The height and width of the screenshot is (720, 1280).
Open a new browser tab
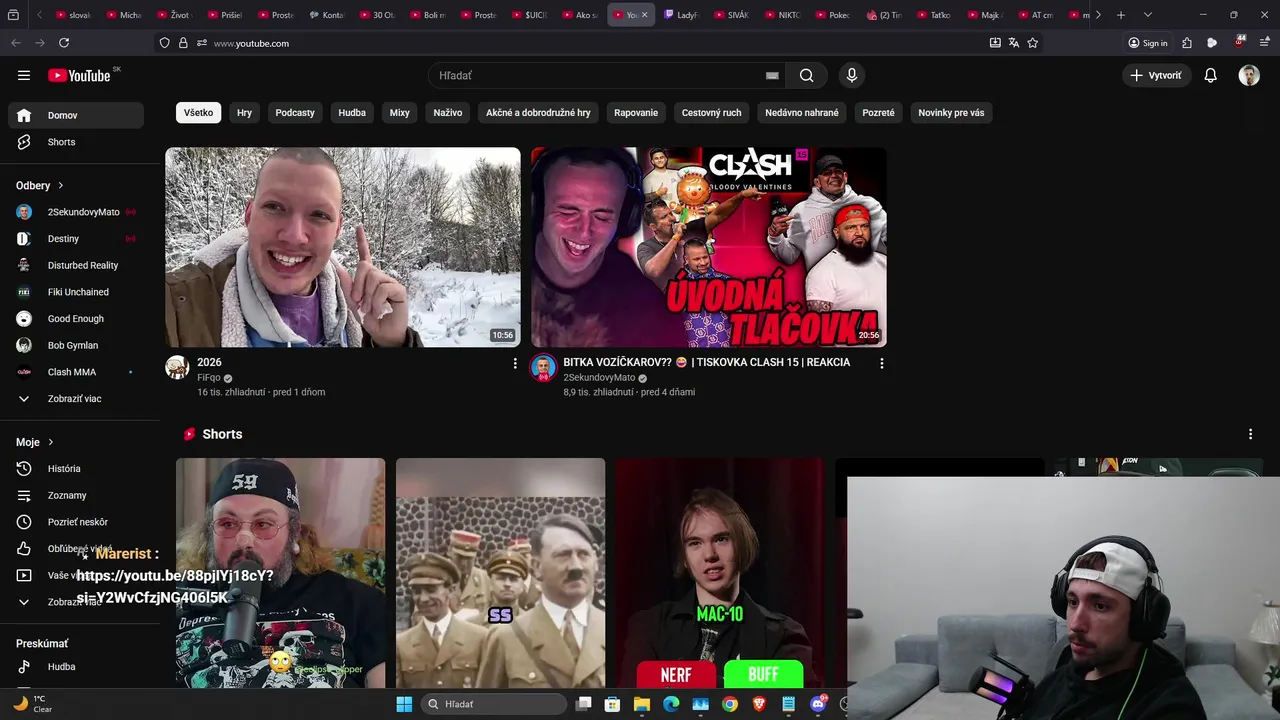(1121, 15)
